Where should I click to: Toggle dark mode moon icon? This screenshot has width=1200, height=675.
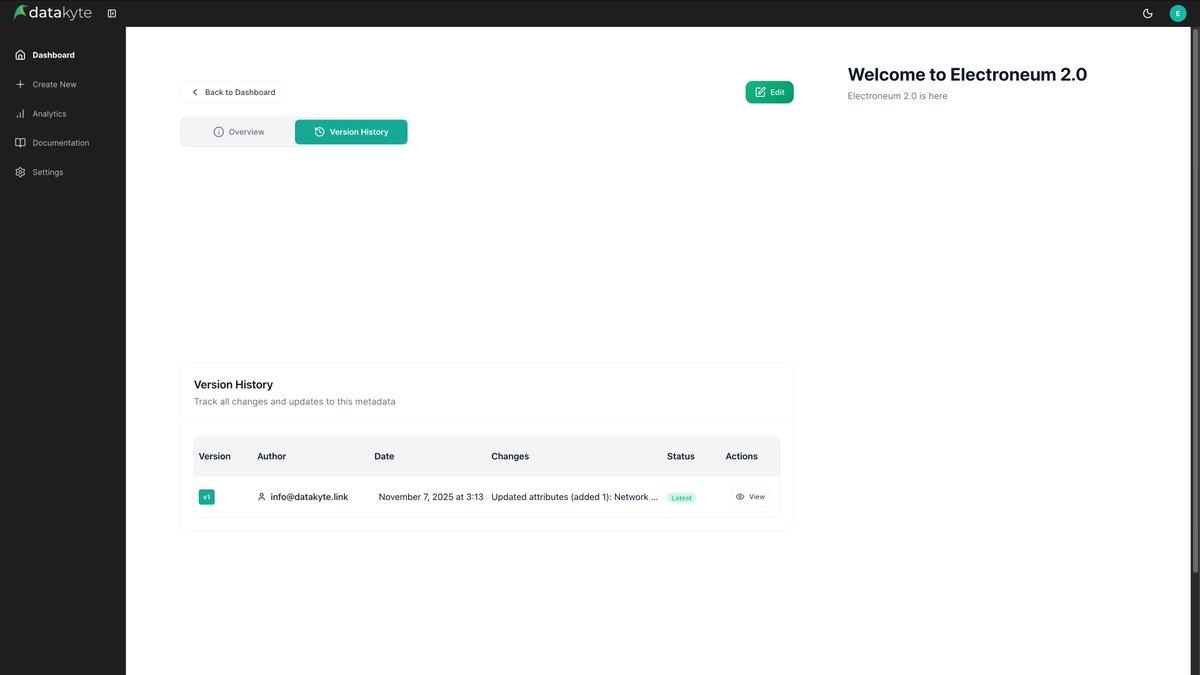point(1148,13)
